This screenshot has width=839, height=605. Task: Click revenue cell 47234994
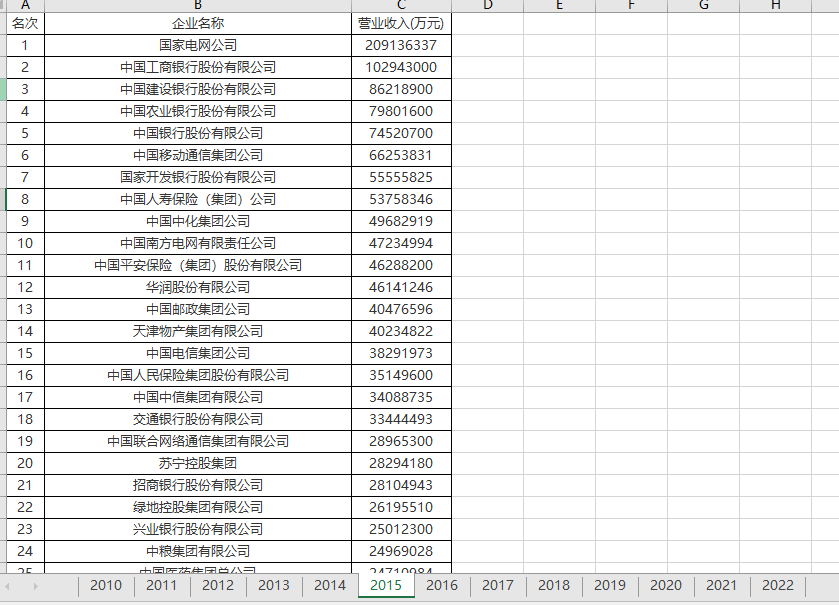pos(401,243)
